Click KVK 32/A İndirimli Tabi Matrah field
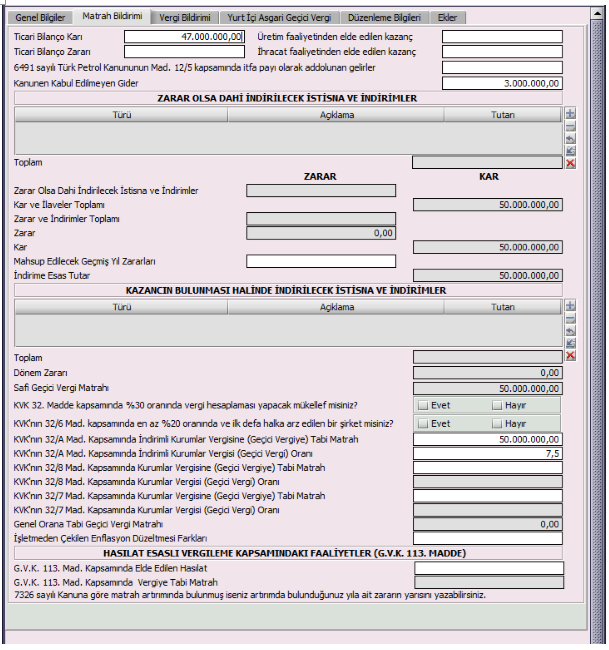This screenshot has width=609, height=650. click(488, 439)
